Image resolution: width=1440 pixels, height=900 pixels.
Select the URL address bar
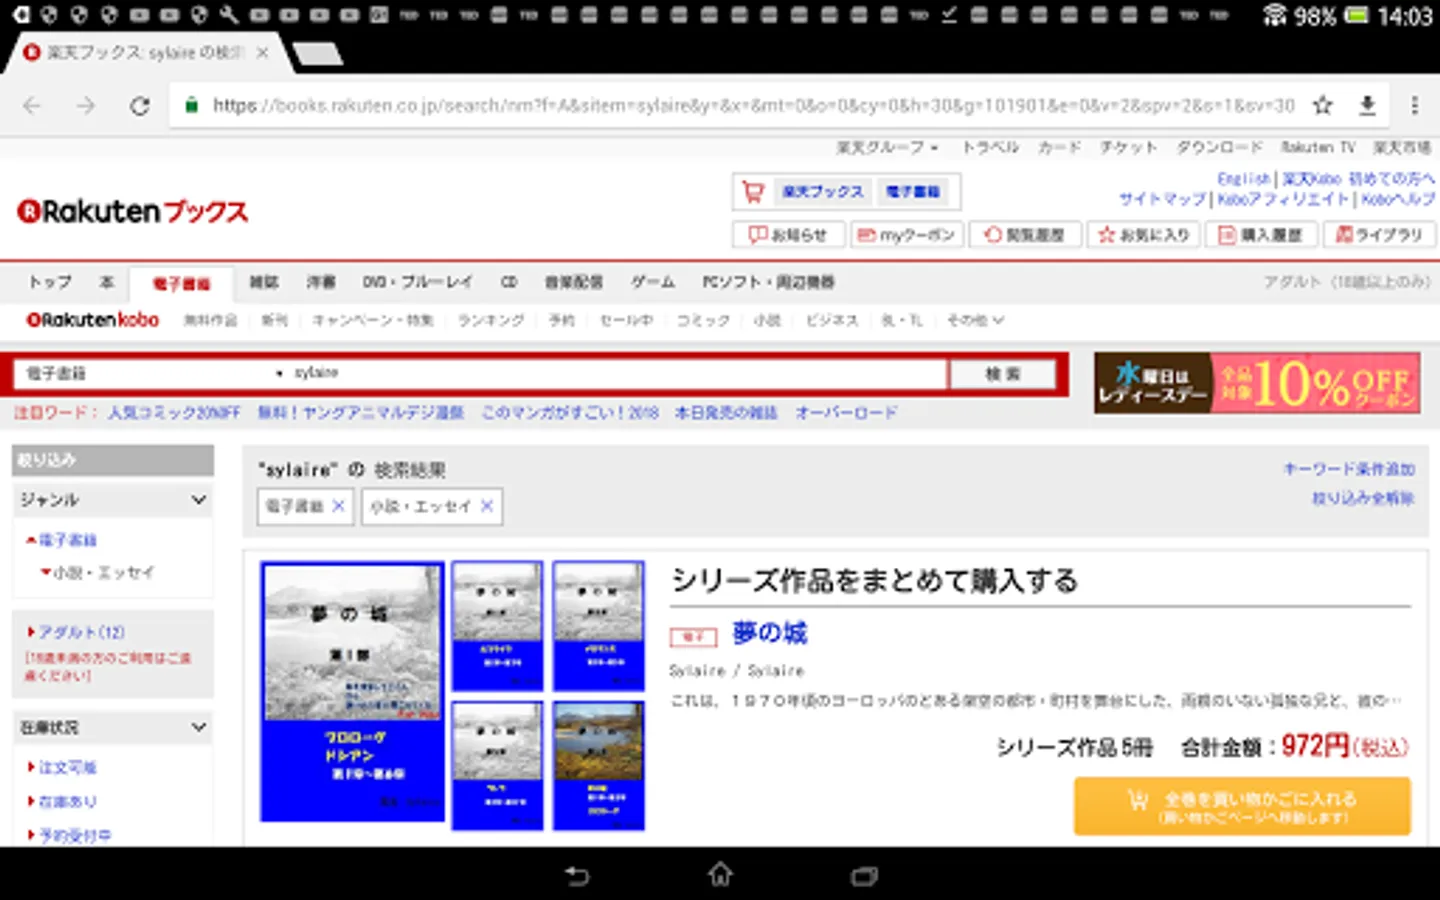(753, 105)
